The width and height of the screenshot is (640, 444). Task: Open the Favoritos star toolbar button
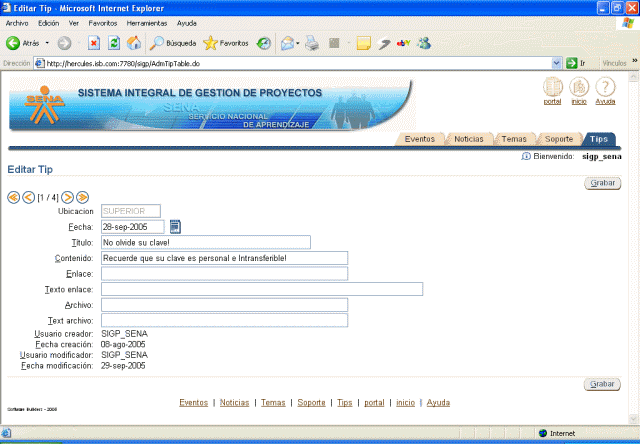click(x=226, y=43)
